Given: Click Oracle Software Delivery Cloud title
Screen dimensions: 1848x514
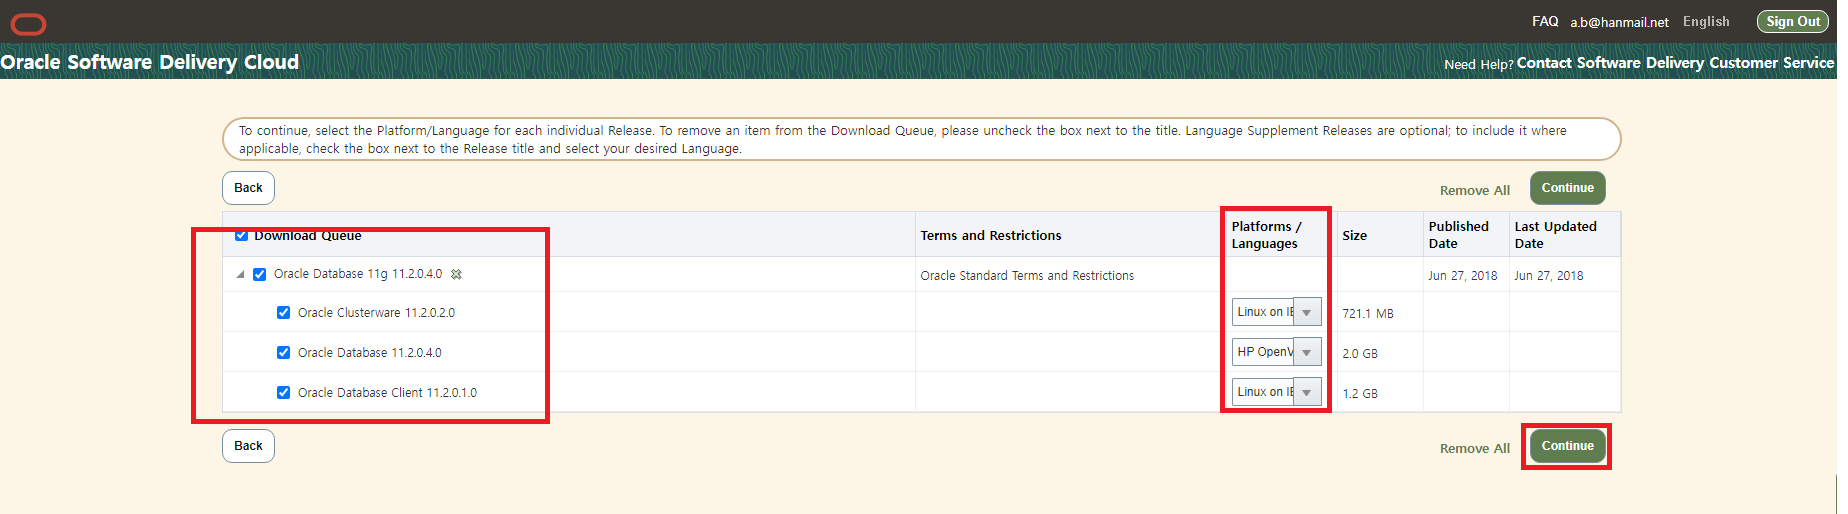Looking at the screenshot, I should [150, 62].
